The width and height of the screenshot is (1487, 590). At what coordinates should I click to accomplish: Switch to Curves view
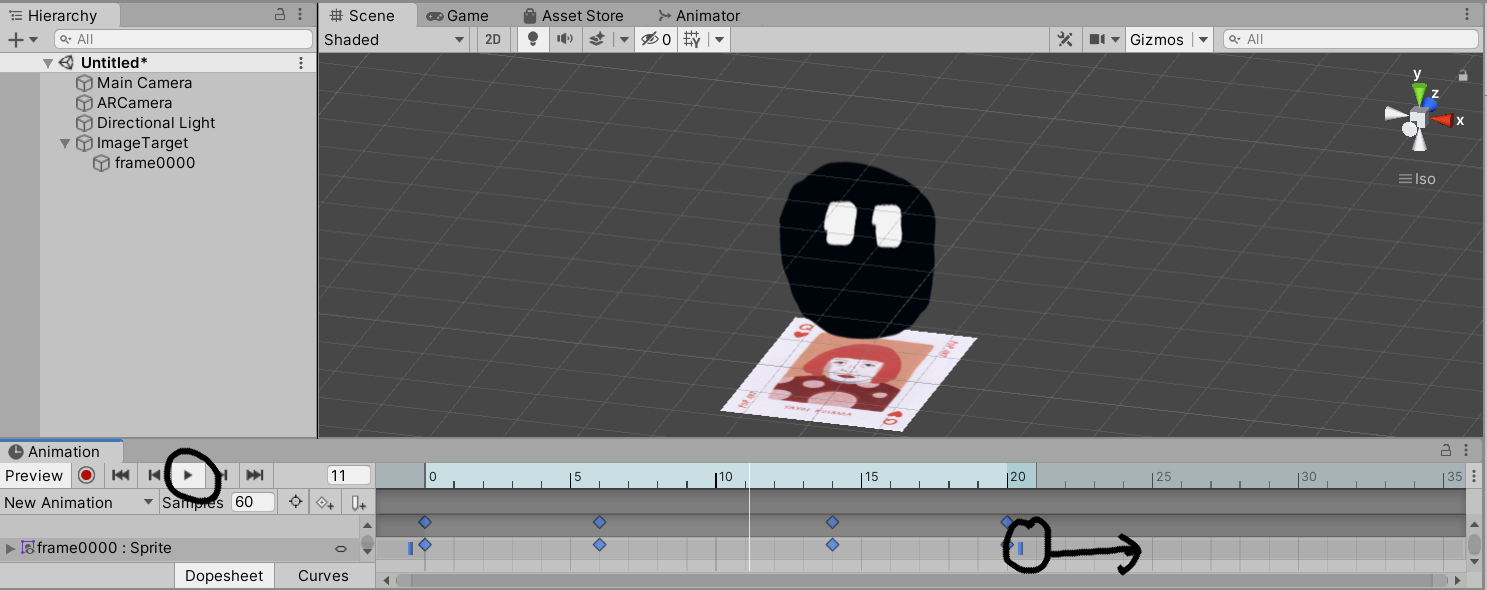pyautogui.click(x=323, y=576)
